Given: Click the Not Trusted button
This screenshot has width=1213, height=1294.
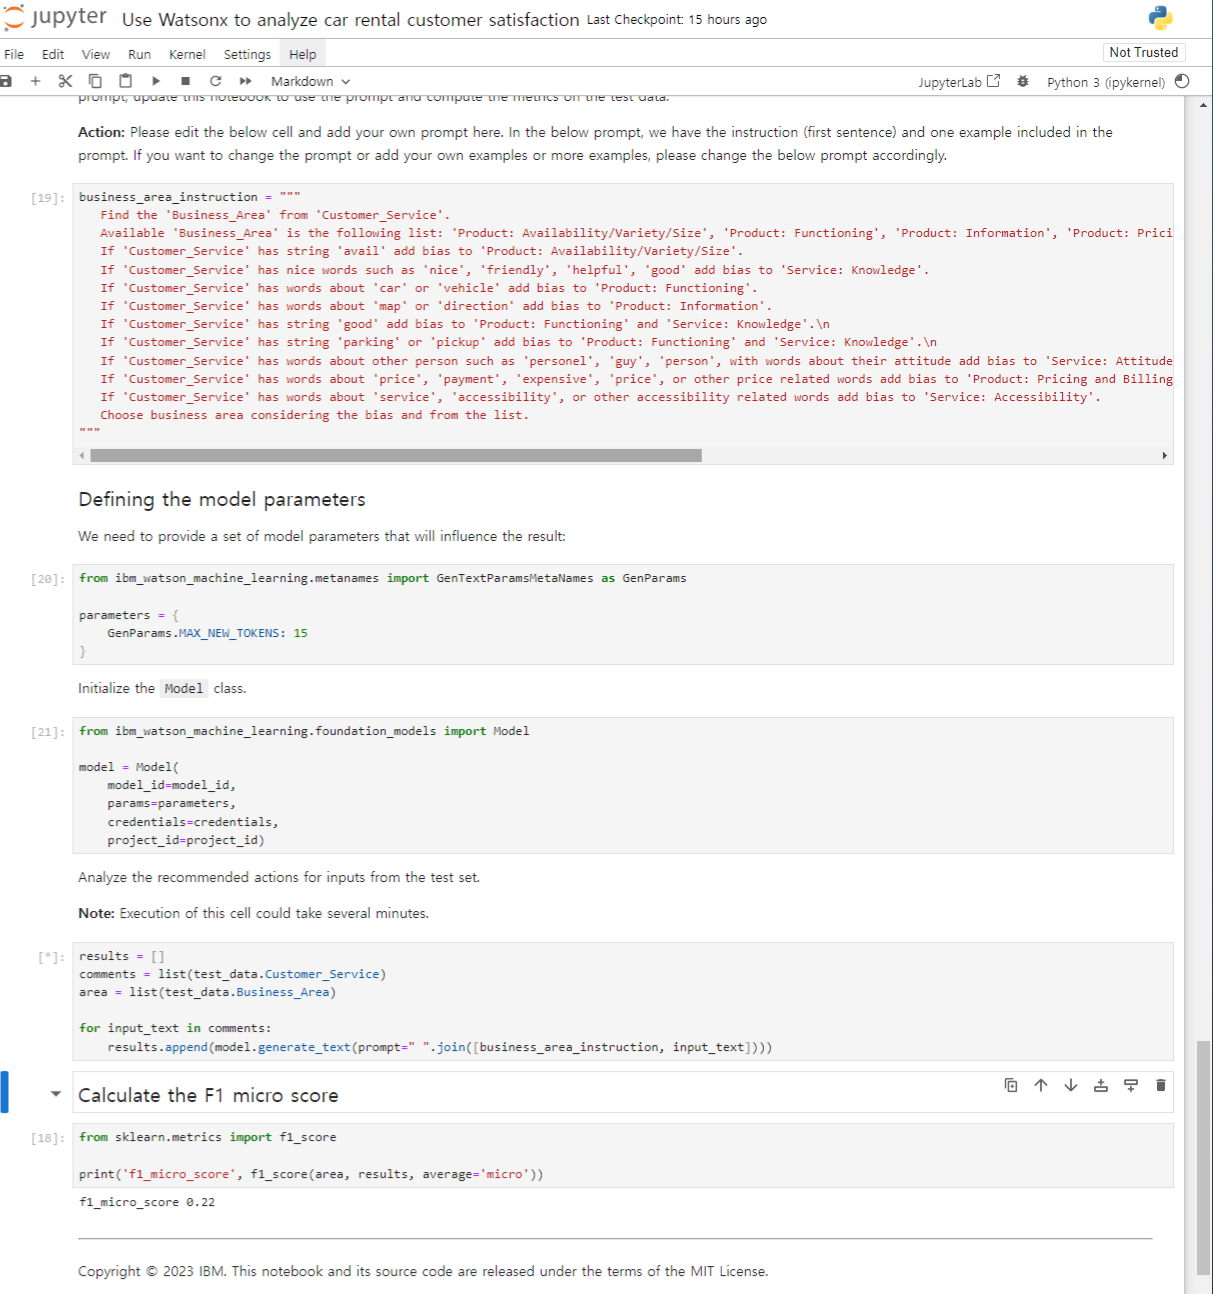Looking at the screenshot, I should point(1144,52).
